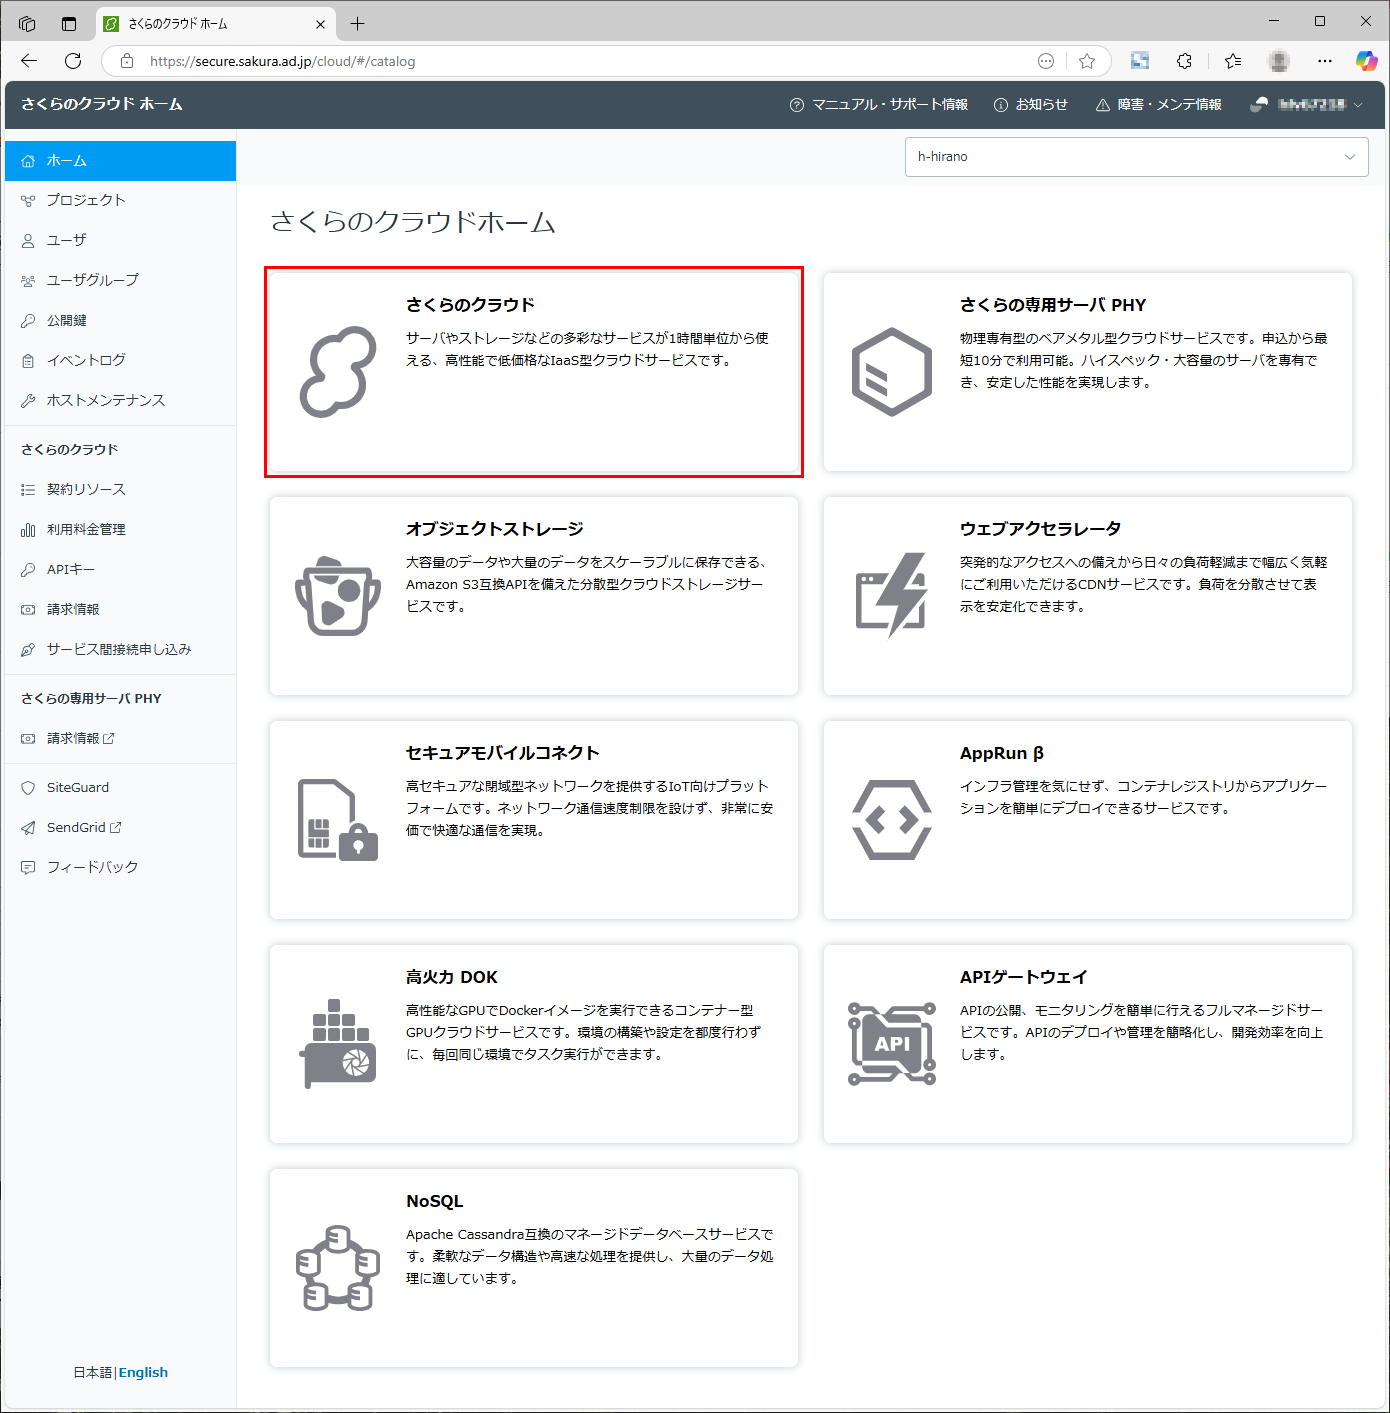Screen dimensions: 1390x1413
Task: Open browser tab actions menu icon
Action: (x=69, y=23)
